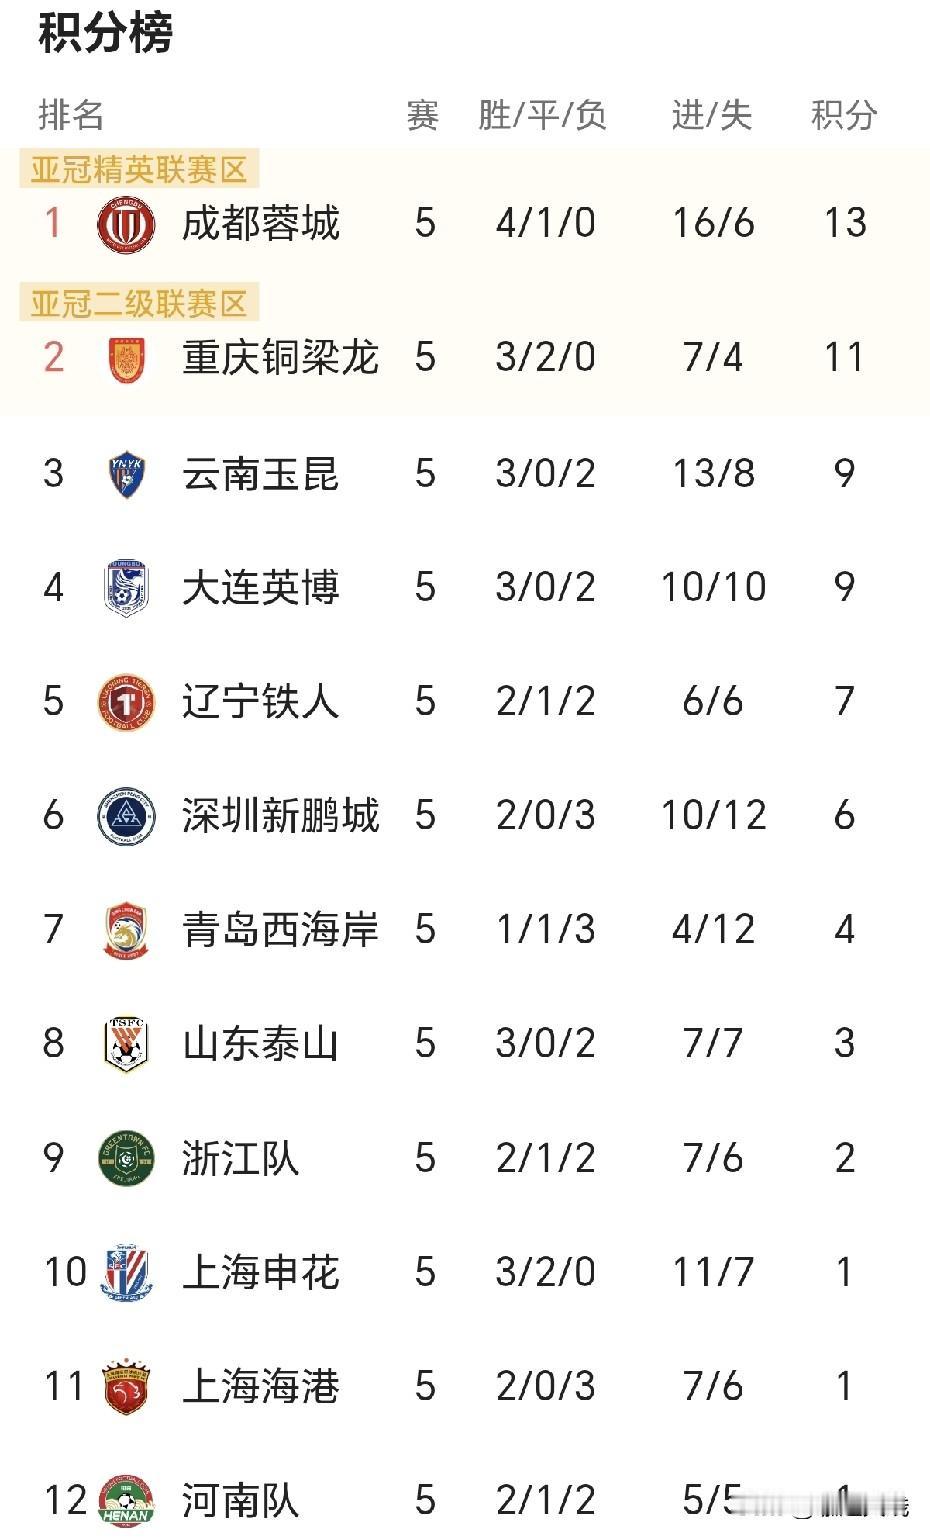Sort by the 积分 column header
The height and width of the screenshot is (1538, 930).
tap(843, 115)
